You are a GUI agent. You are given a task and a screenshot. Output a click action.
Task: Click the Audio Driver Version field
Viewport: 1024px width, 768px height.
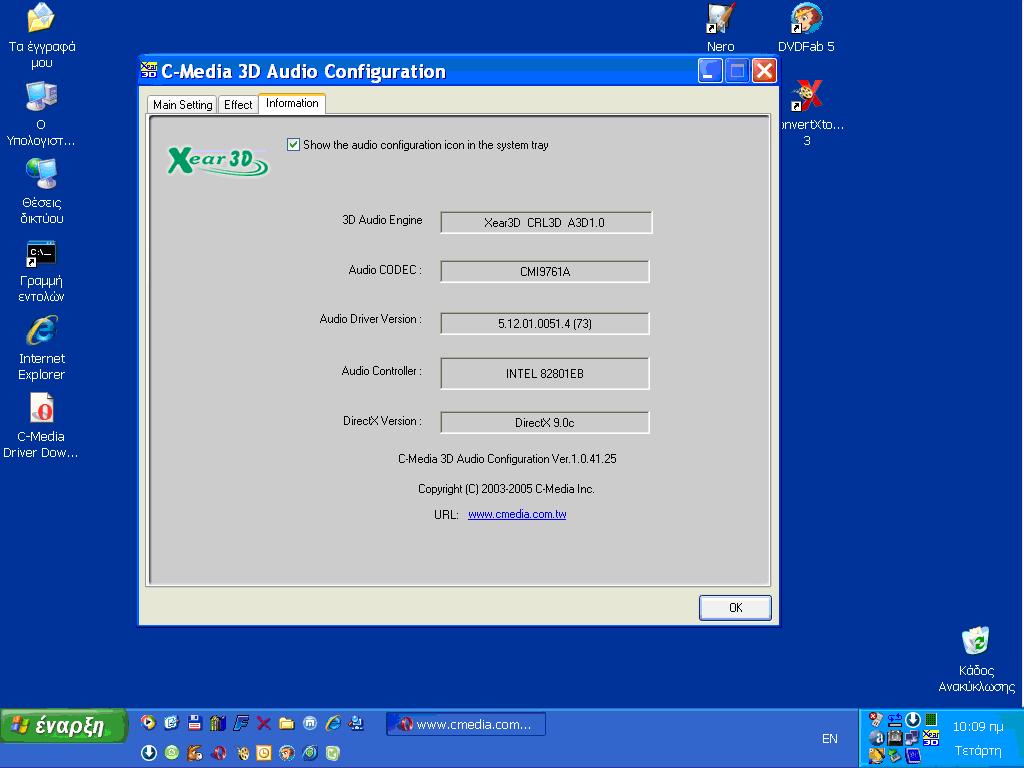(545, 323)
